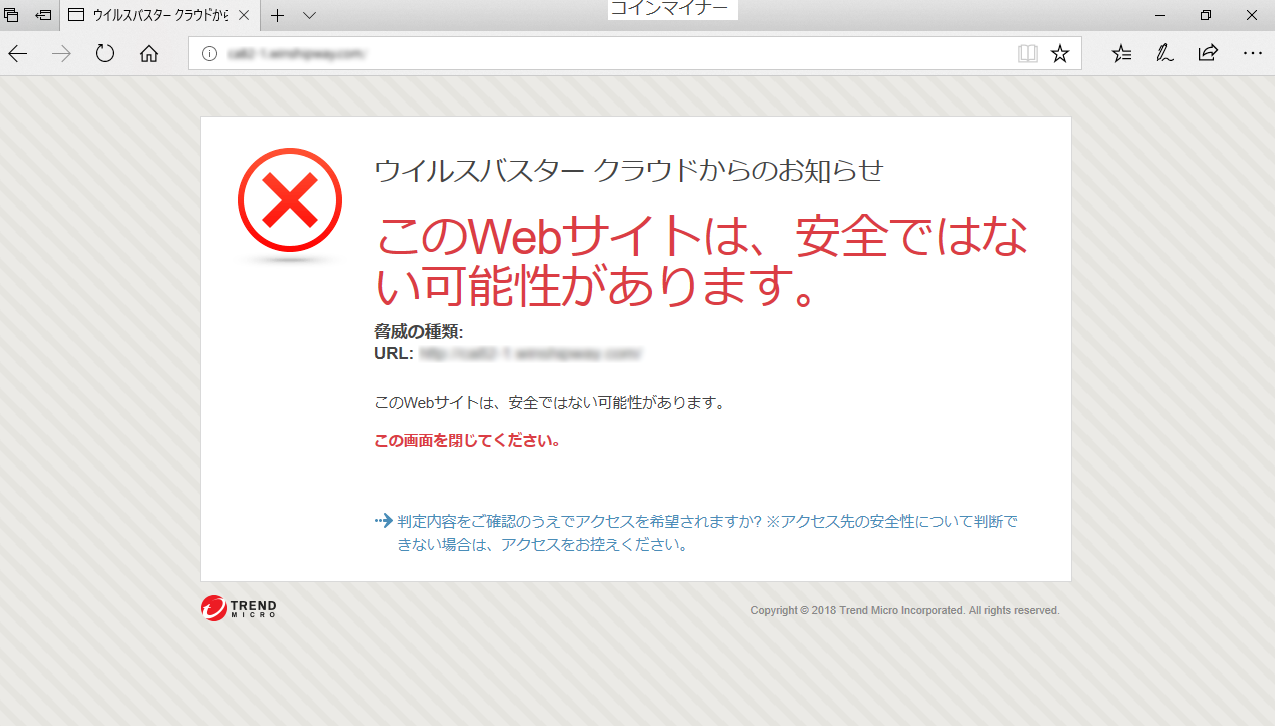The width and height of the screenshot is (1275, 726).
Task: Refresh the current page
Action: [105, 54]
